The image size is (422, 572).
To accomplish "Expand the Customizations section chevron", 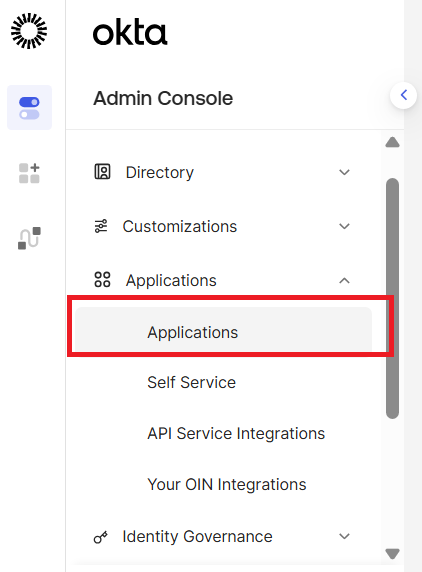I will [344, 226].
